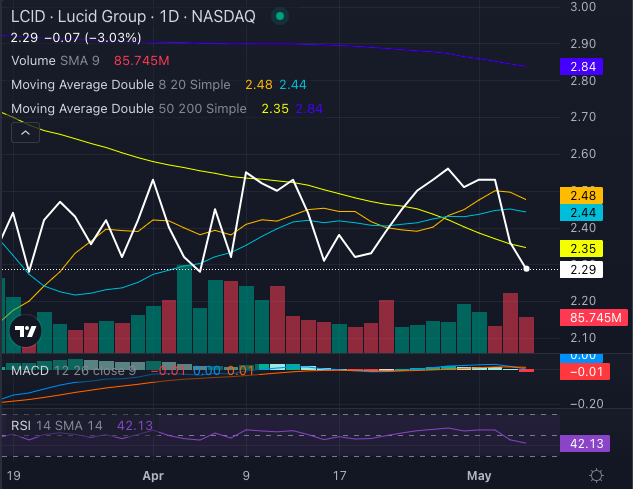Viewport: 633px width, 489px height.
Task: Click the 2.44 cyan price label
Action: coord(581,212)
